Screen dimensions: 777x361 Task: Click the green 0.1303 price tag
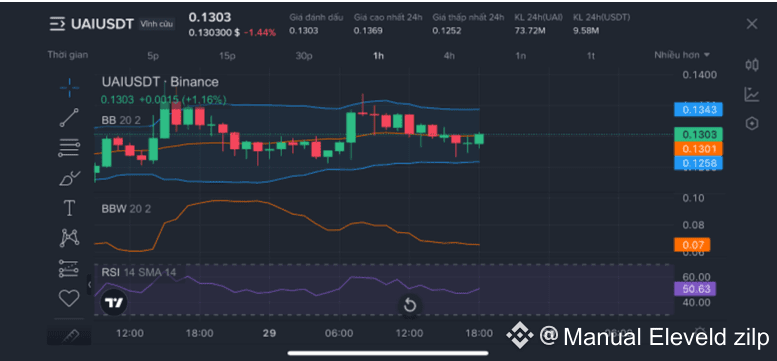[x=698, y=135]
